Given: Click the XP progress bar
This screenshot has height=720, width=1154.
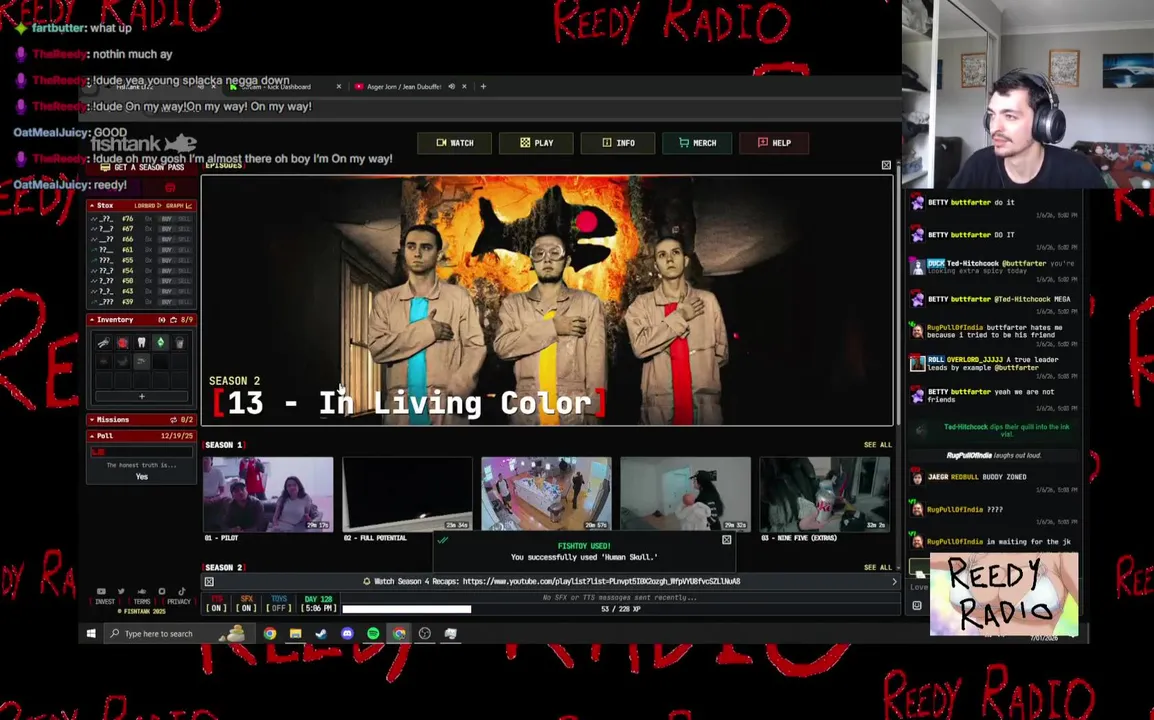Looking at the screenshot, I should (x=620, y=610).
